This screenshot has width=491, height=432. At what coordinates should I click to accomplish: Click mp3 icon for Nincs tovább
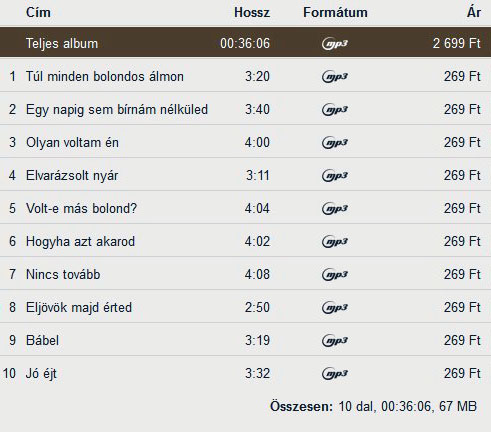click(x=335, y=275)
